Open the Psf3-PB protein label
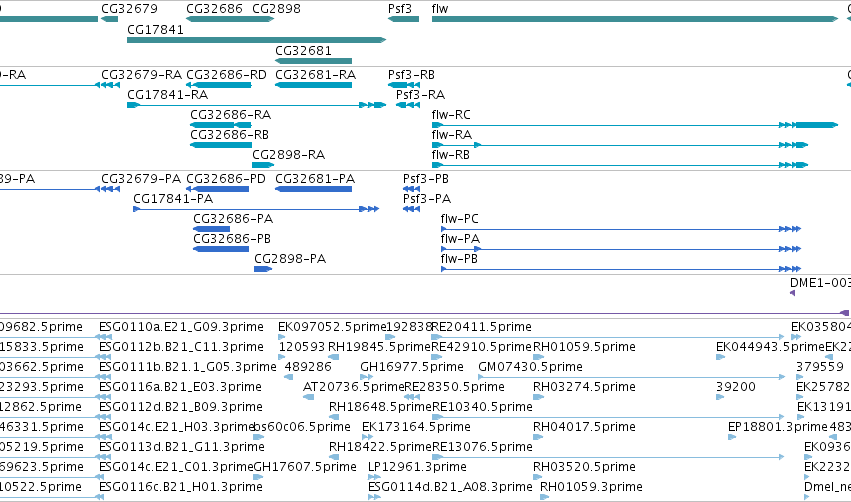The width and height of the screenshot is (851, 502). [426, 179]
